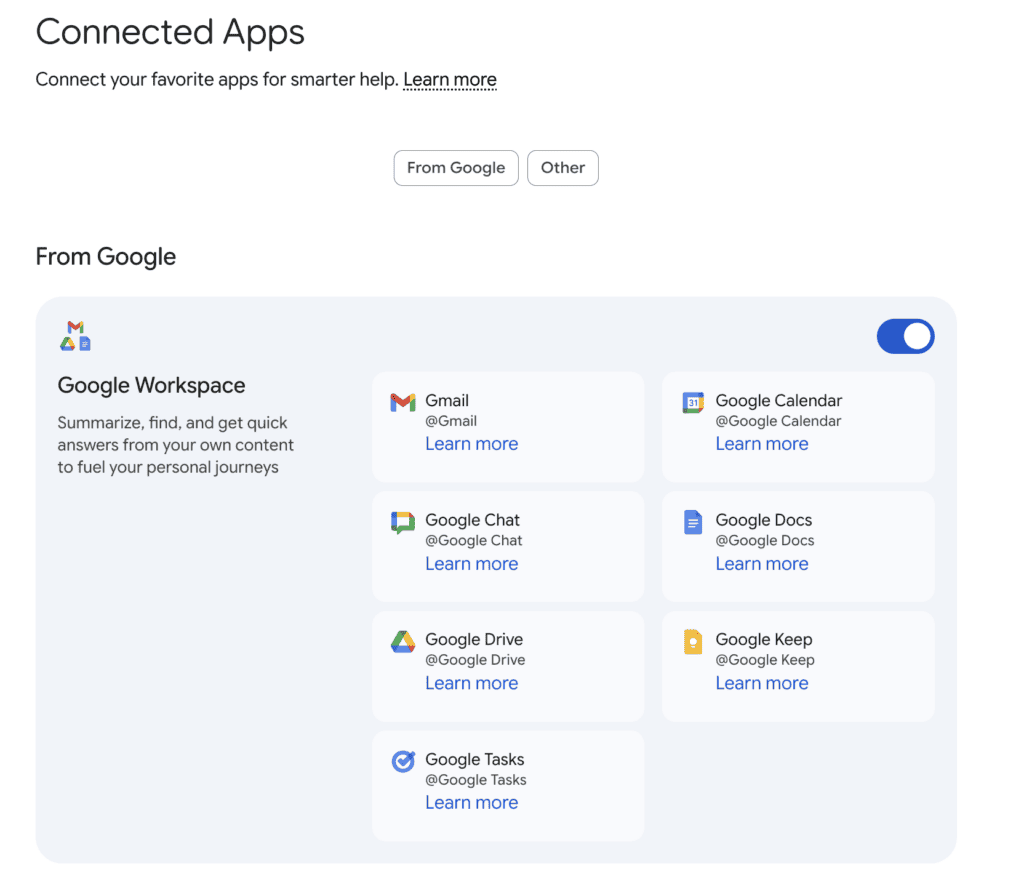Click the Workspace description starting with Summarize
Image resolution: width=1024 pixels, height=885 pixels.
[175, 445]
